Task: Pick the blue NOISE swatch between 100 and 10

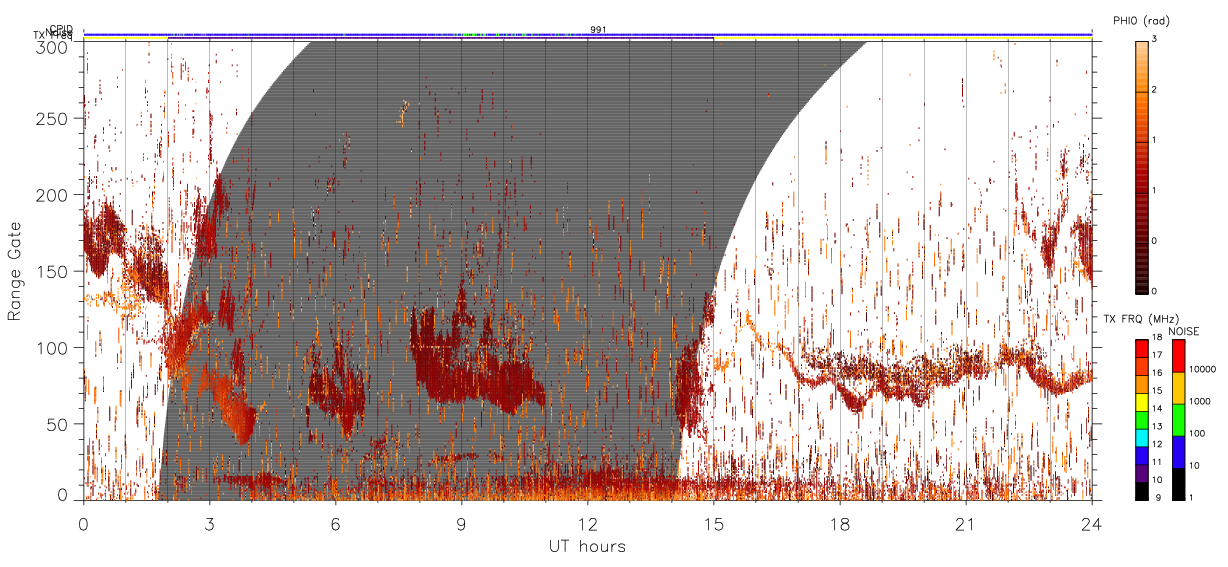Action: [x=1178, y=452]
